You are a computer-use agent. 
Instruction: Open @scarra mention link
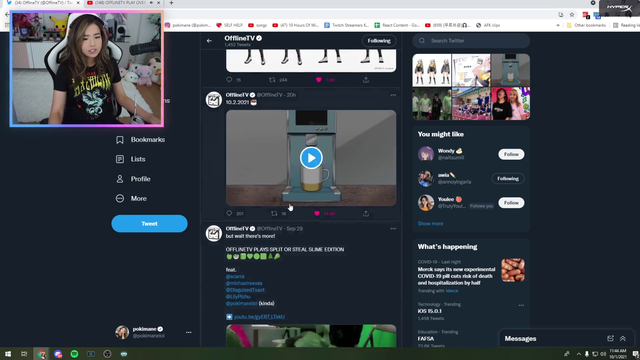235,276
